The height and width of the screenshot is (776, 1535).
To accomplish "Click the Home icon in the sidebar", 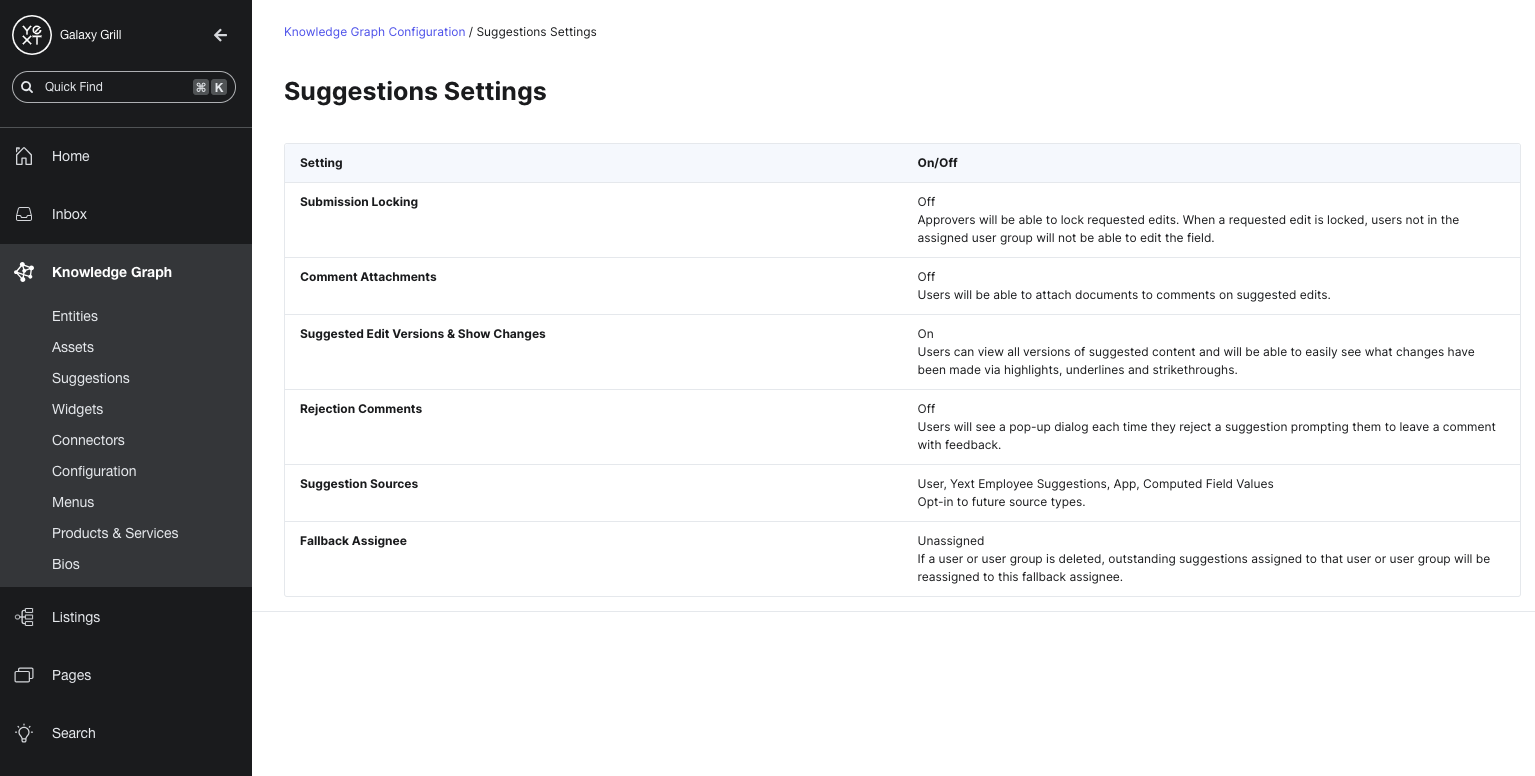I will click(23, 156).
